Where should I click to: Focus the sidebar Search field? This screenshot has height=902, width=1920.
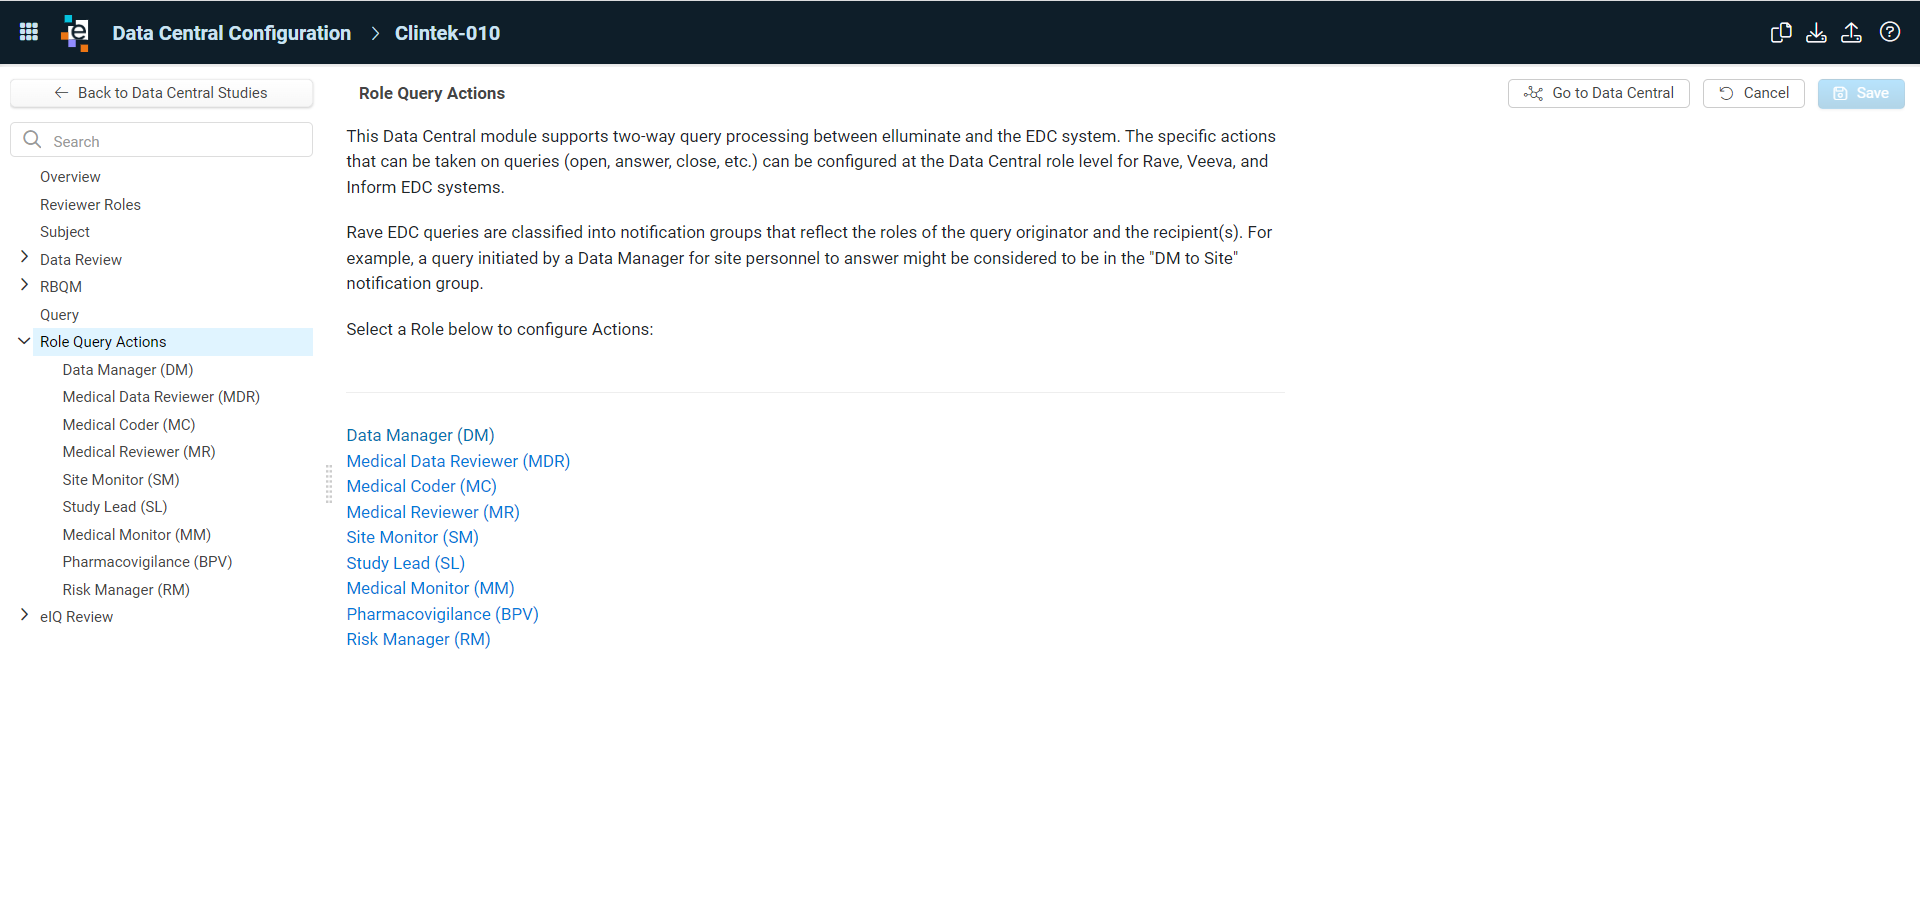(161, 140)
